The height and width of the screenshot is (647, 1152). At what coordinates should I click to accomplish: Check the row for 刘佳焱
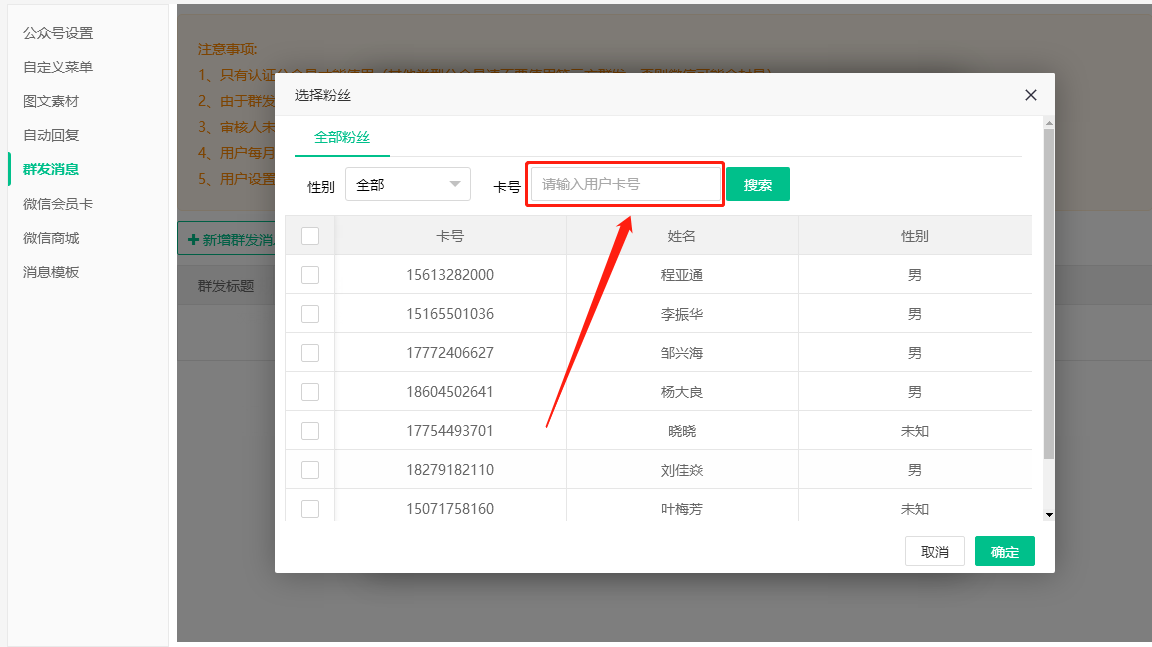310,470
